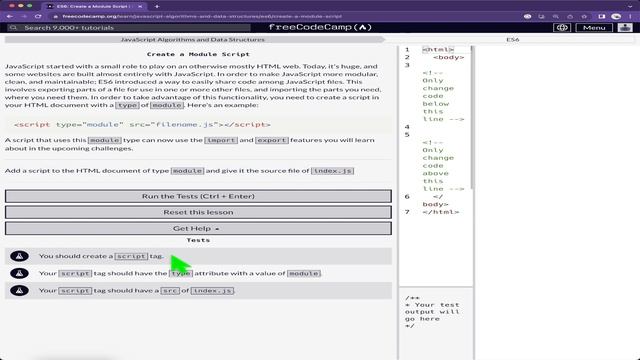Click the 'Create a Module Script' heading
The height and width of the screenshot is (360, 640).
[x=198, y=54]
